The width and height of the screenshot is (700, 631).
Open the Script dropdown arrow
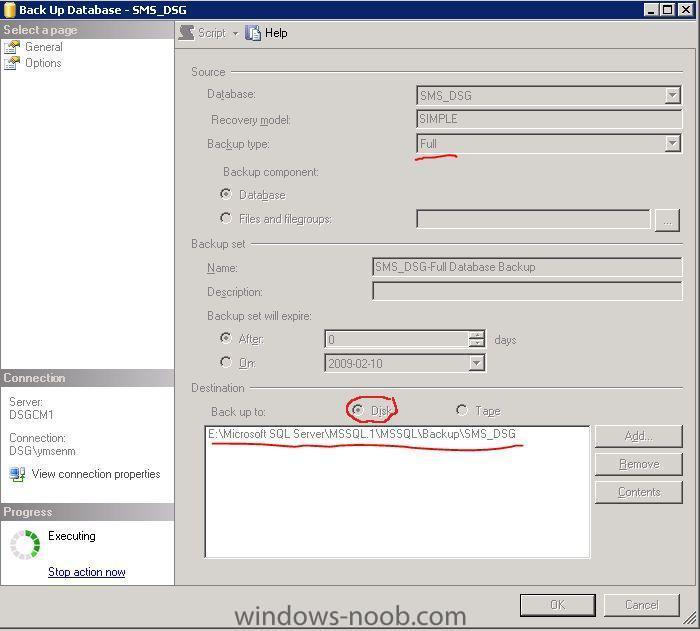click(x=235, y=33)
